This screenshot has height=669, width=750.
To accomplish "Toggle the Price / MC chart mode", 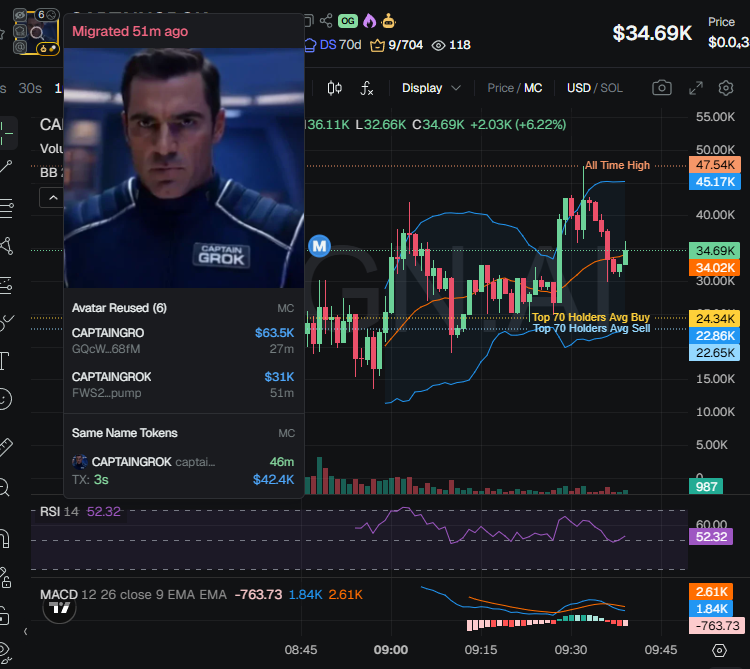I will 514,88.
